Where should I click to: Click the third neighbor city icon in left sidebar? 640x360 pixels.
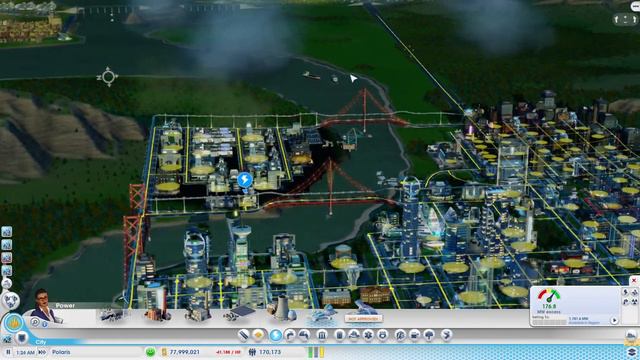tap(7, 258)
